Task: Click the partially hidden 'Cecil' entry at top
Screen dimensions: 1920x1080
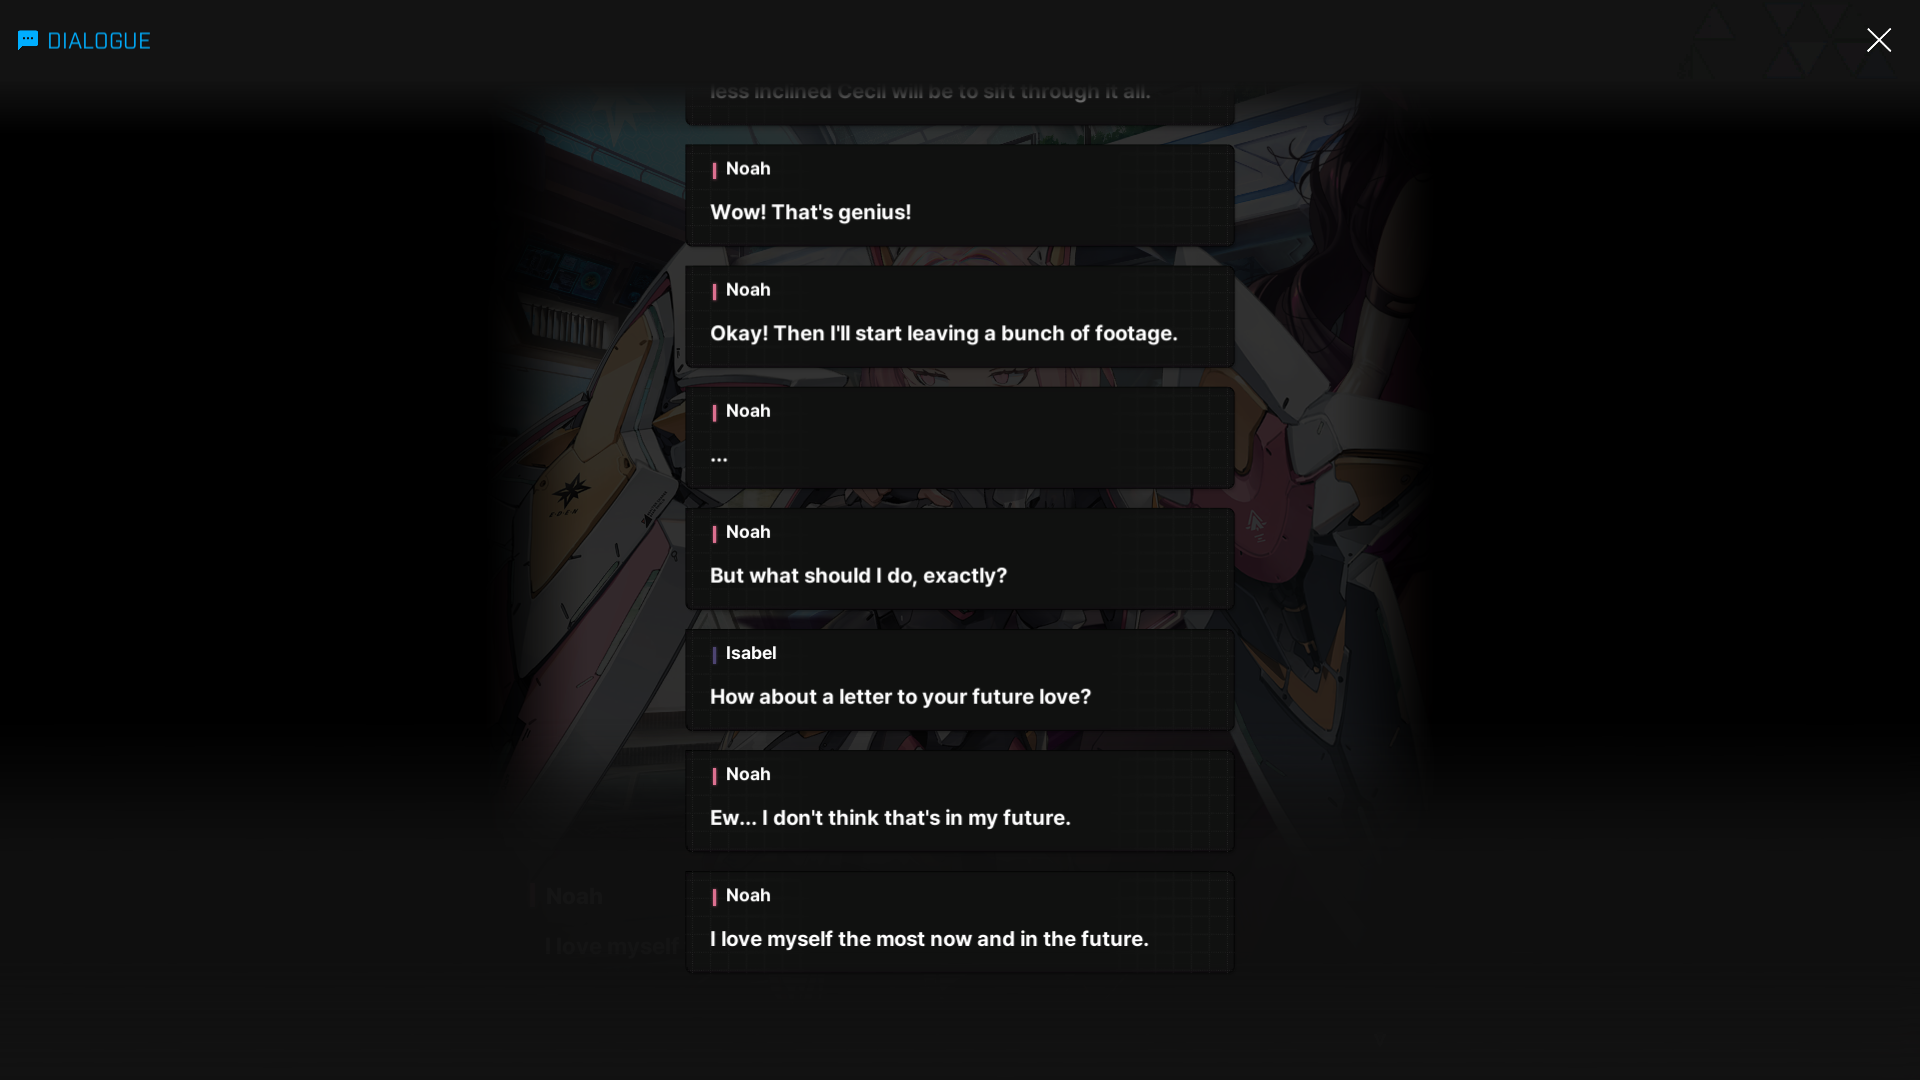Action: 959,100
